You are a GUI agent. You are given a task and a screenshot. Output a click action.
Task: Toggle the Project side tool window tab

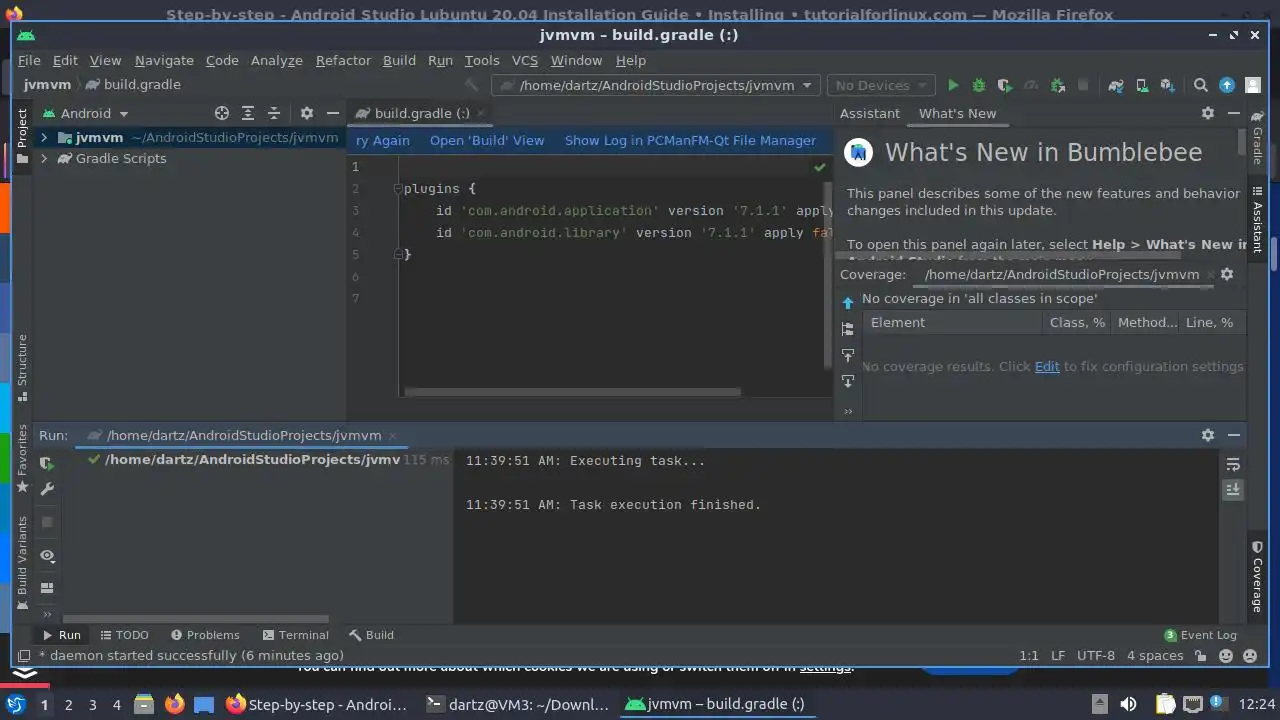pos(22,136)
